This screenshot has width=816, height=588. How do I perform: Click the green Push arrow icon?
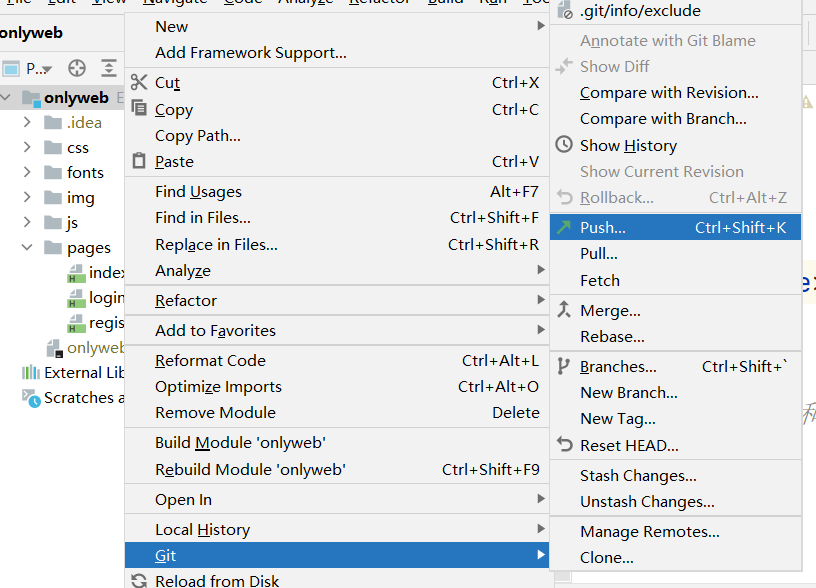(564, 228)
